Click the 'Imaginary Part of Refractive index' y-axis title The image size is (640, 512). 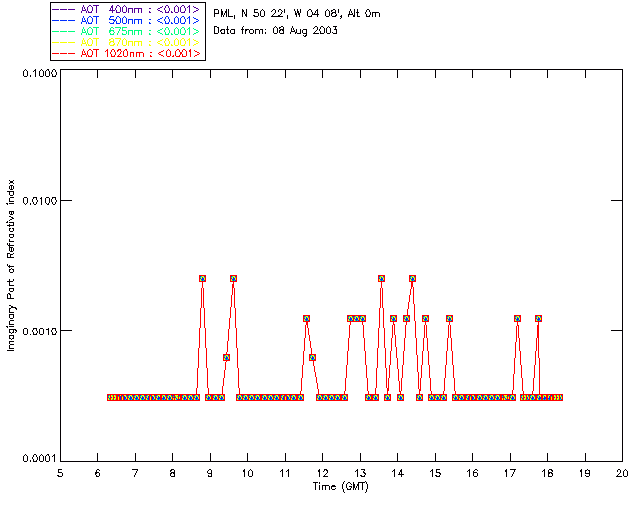11,265
